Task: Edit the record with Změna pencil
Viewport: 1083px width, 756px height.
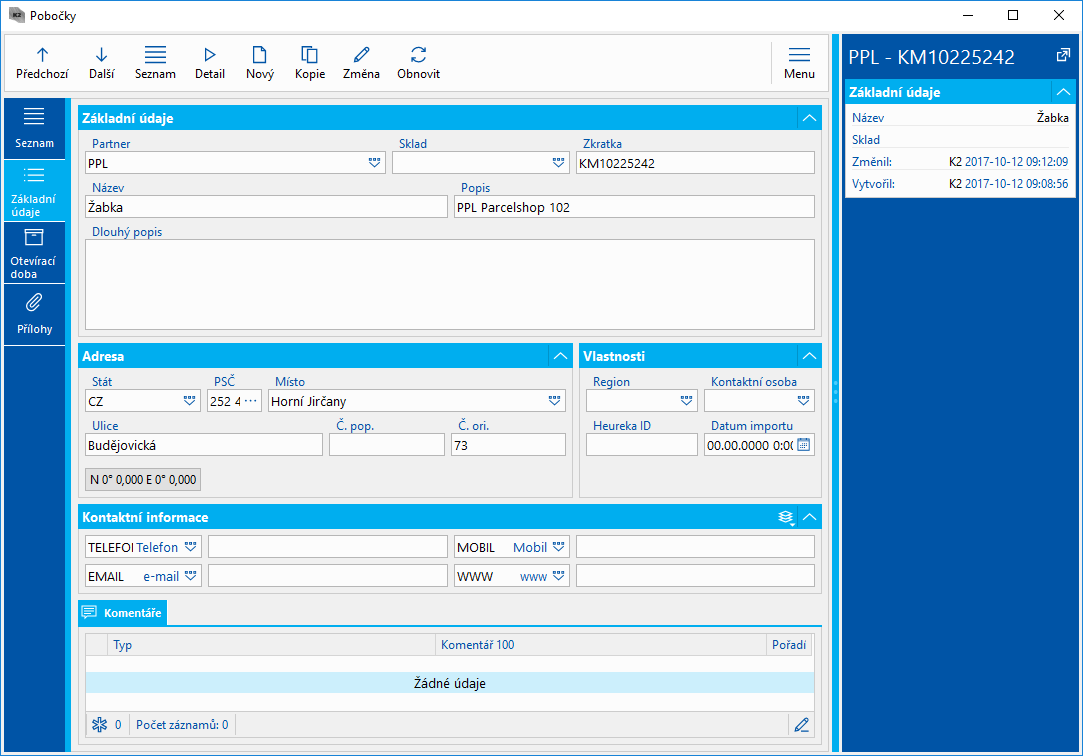Action: 361,62
